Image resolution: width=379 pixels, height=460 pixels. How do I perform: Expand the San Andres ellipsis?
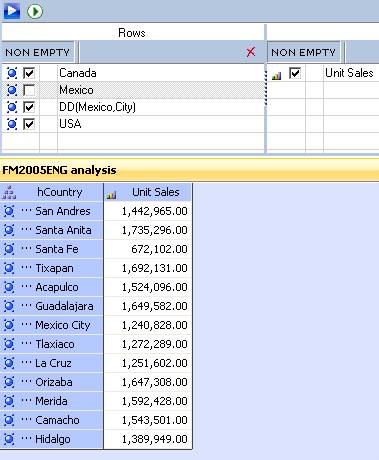[26, 211]
